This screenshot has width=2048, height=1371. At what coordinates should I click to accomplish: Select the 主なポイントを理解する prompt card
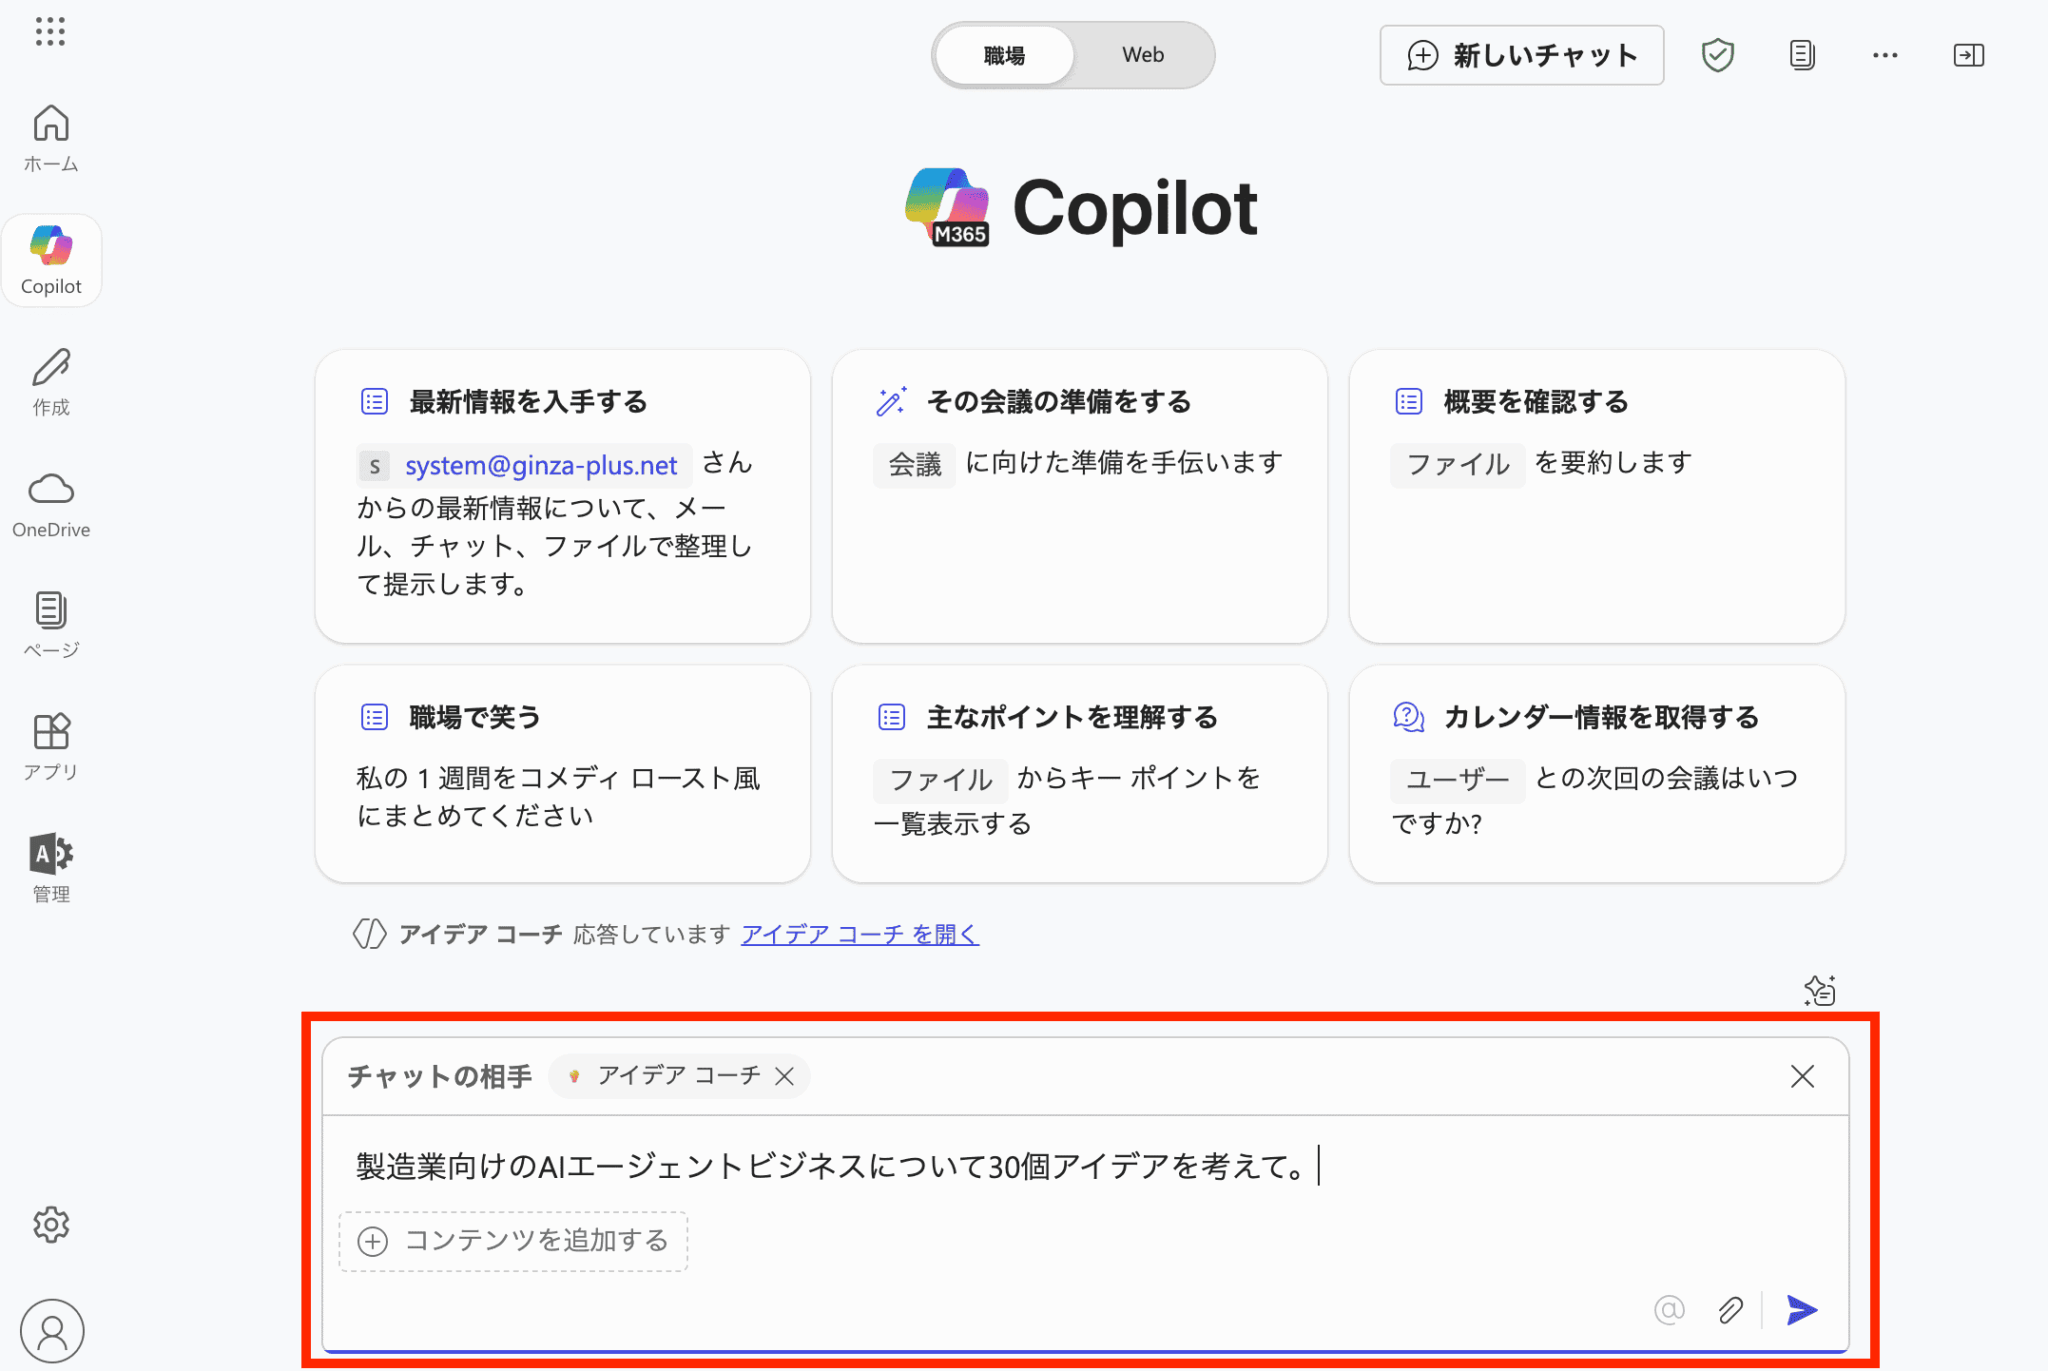[x=1079, y=774]
